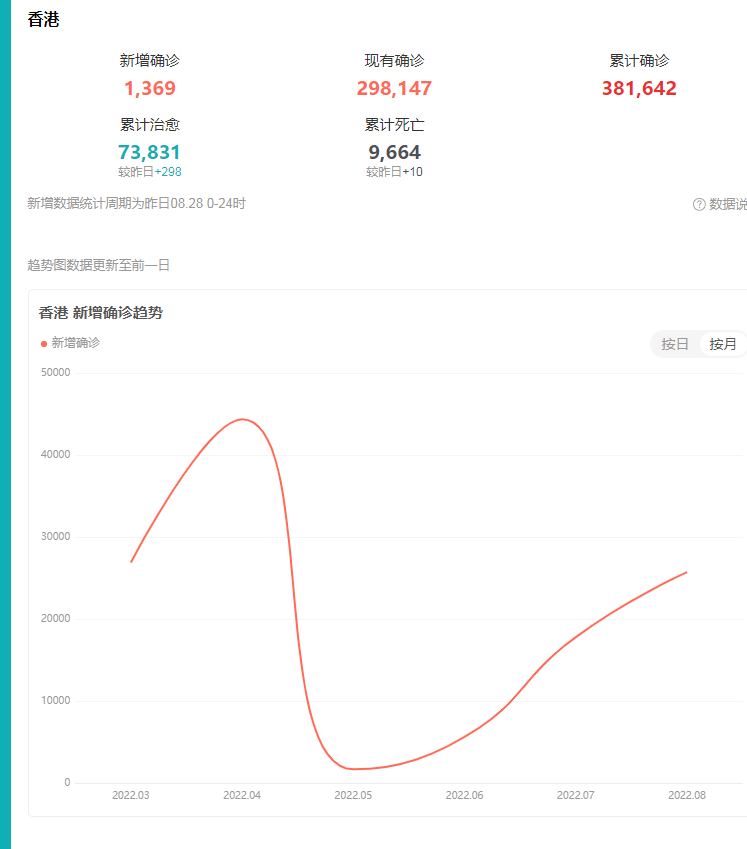Click the 数据说明 link text
The image size is (747, 849).
click(x=728, y=204)
